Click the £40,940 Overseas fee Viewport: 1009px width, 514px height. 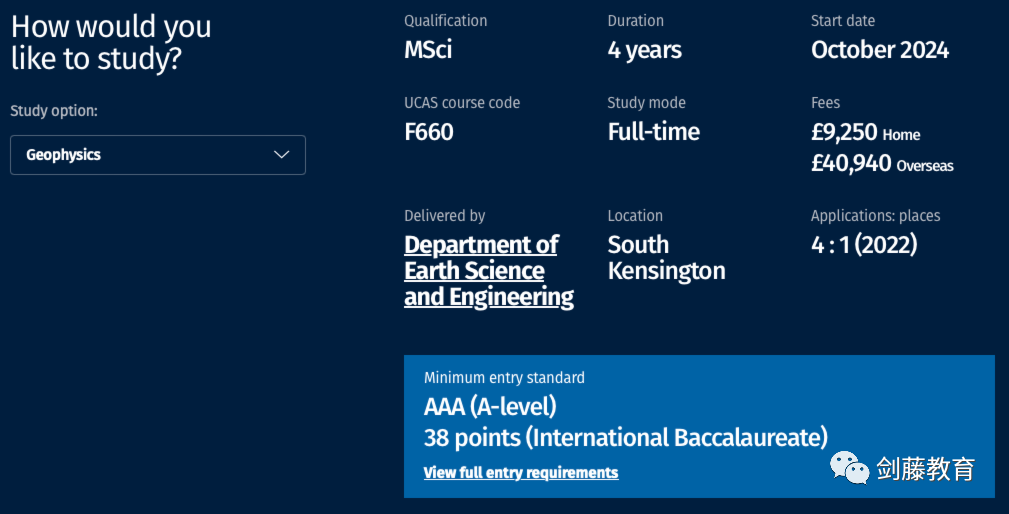[882, 163]
